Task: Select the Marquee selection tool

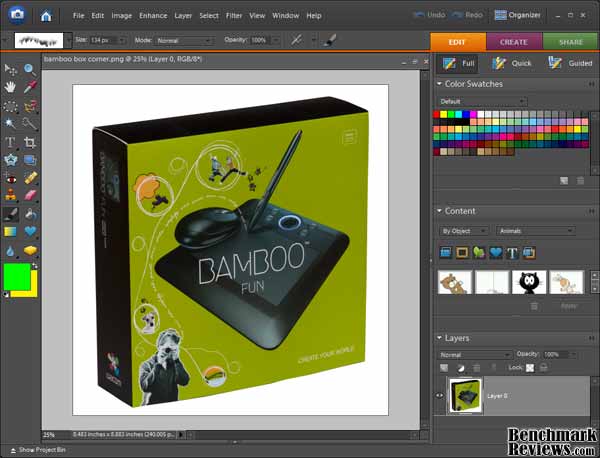Action: pos(10,106)
